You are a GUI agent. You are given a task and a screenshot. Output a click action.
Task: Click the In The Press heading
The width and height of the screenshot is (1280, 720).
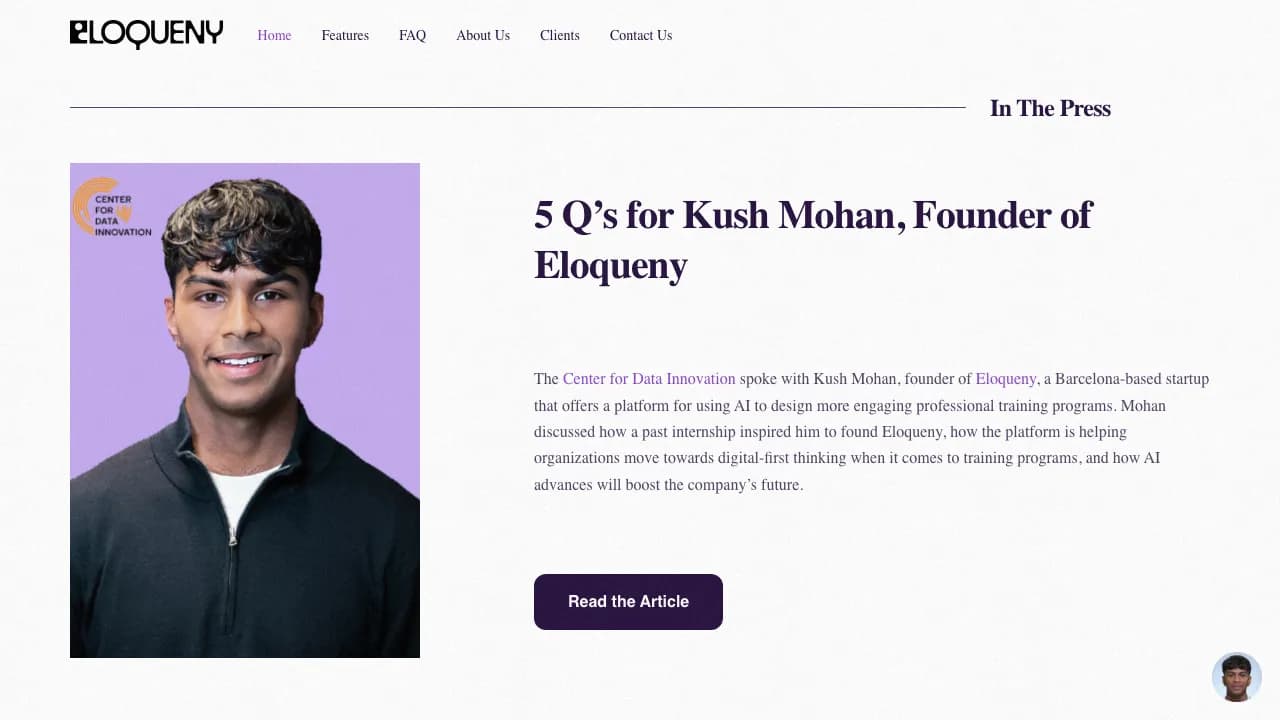1050,108
